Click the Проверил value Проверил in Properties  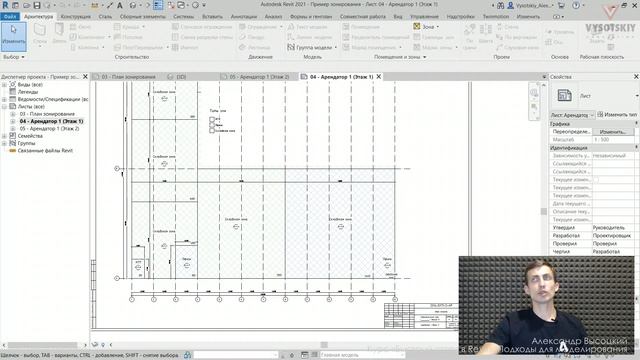613,243
